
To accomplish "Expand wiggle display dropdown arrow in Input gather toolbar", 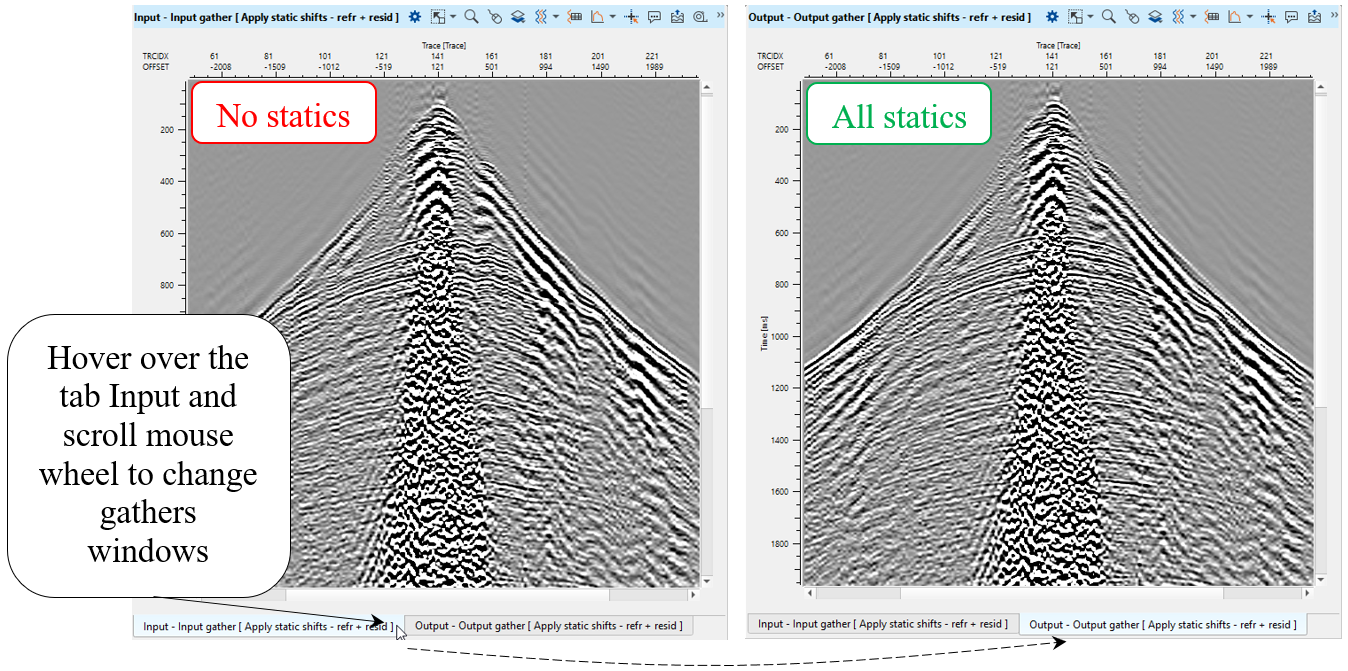I will [x=555, y=17].
